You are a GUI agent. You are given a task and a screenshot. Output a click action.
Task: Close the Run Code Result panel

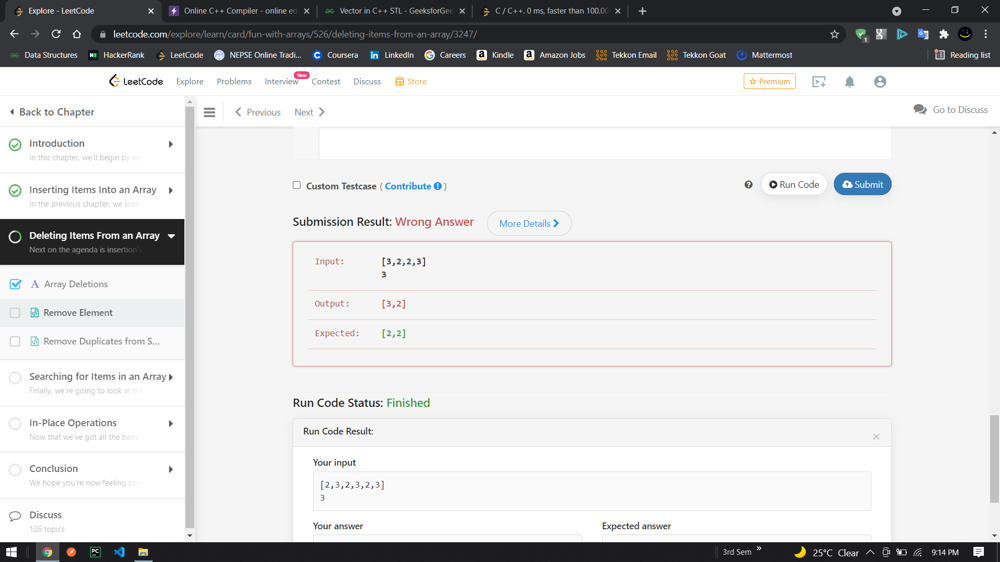pos(876,436)
